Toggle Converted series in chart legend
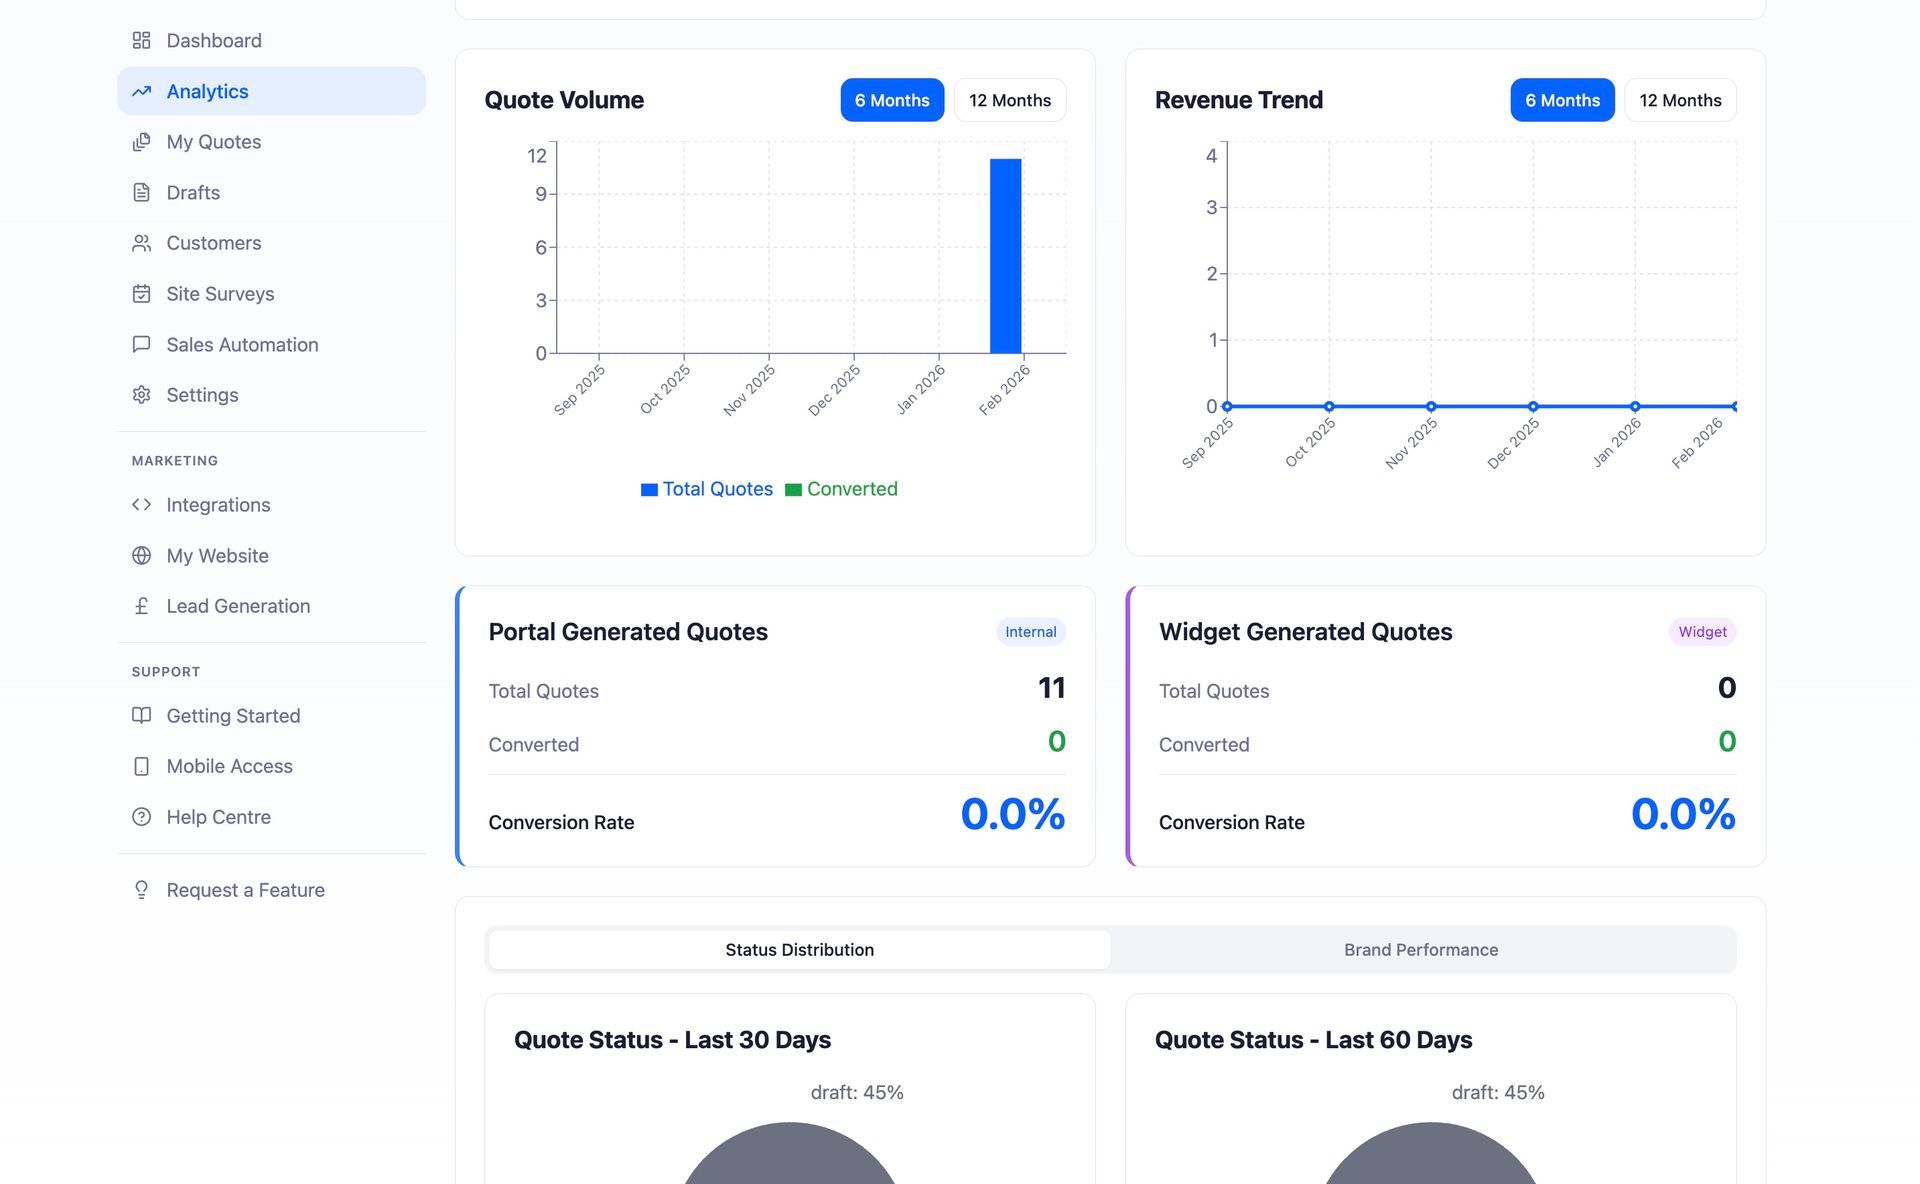 tap(841, 489)
